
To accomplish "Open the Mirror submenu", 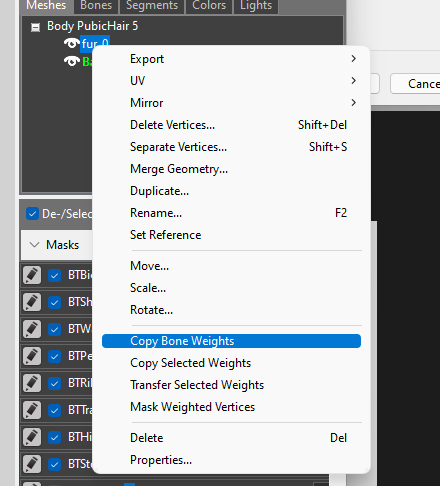I will (231, 103).
